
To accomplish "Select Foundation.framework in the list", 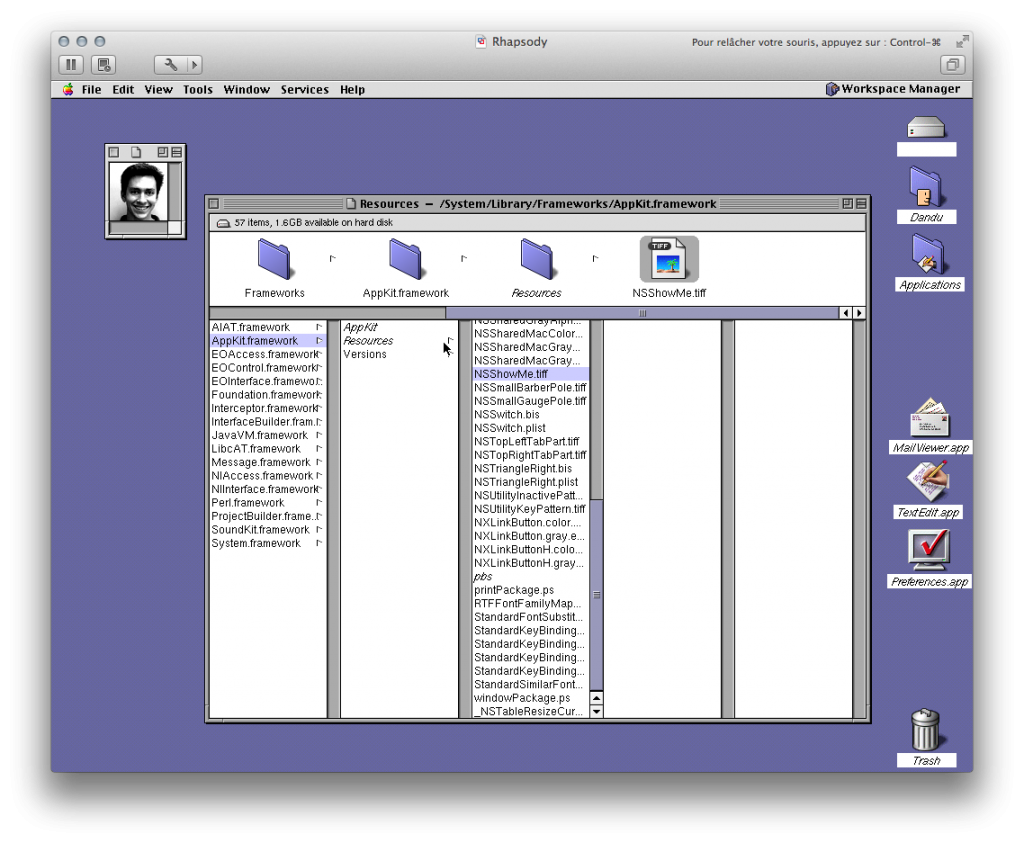I will click(x=268, y=394).
